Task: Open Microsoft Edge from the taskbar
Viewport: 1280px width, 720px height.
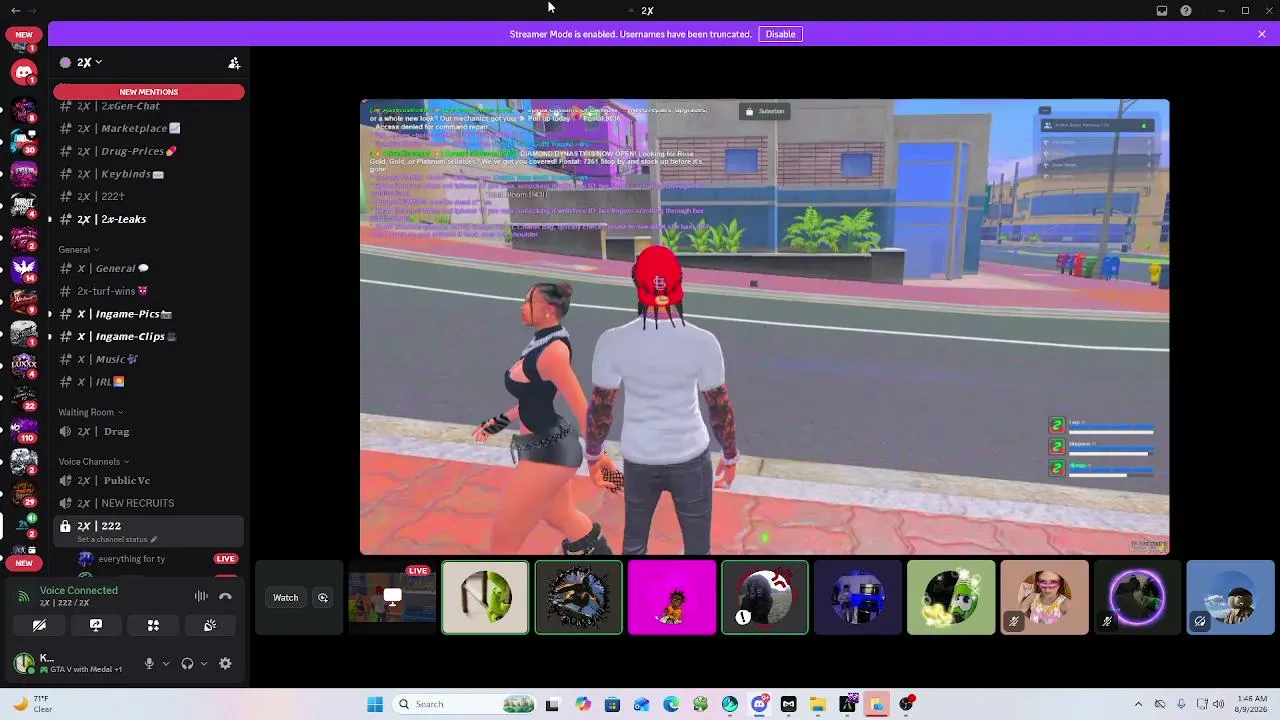Action: [x=671, y=704]
